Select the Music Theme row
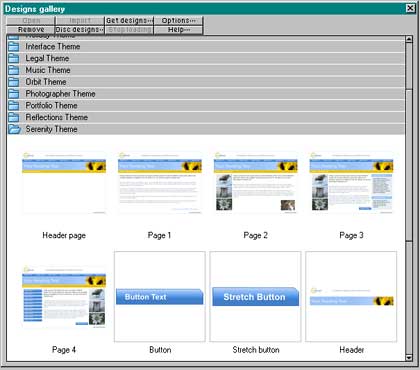Image resolution: width=420 pixels, height=370 pixels. pos(206,70)
